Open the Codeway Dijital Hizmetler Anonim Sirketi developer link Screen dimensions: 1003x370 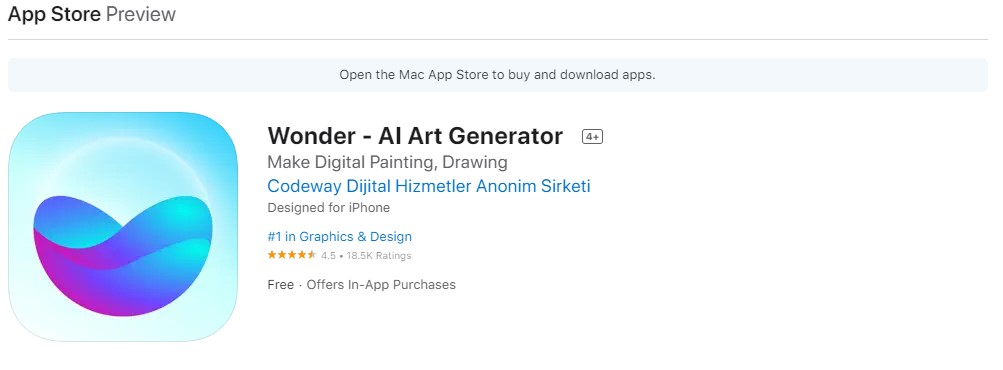[429, 186]
